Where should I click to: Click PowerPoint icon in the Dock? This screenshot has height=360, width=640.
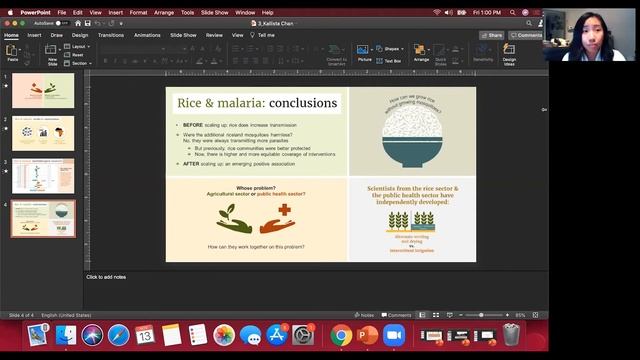click(367, 336)
